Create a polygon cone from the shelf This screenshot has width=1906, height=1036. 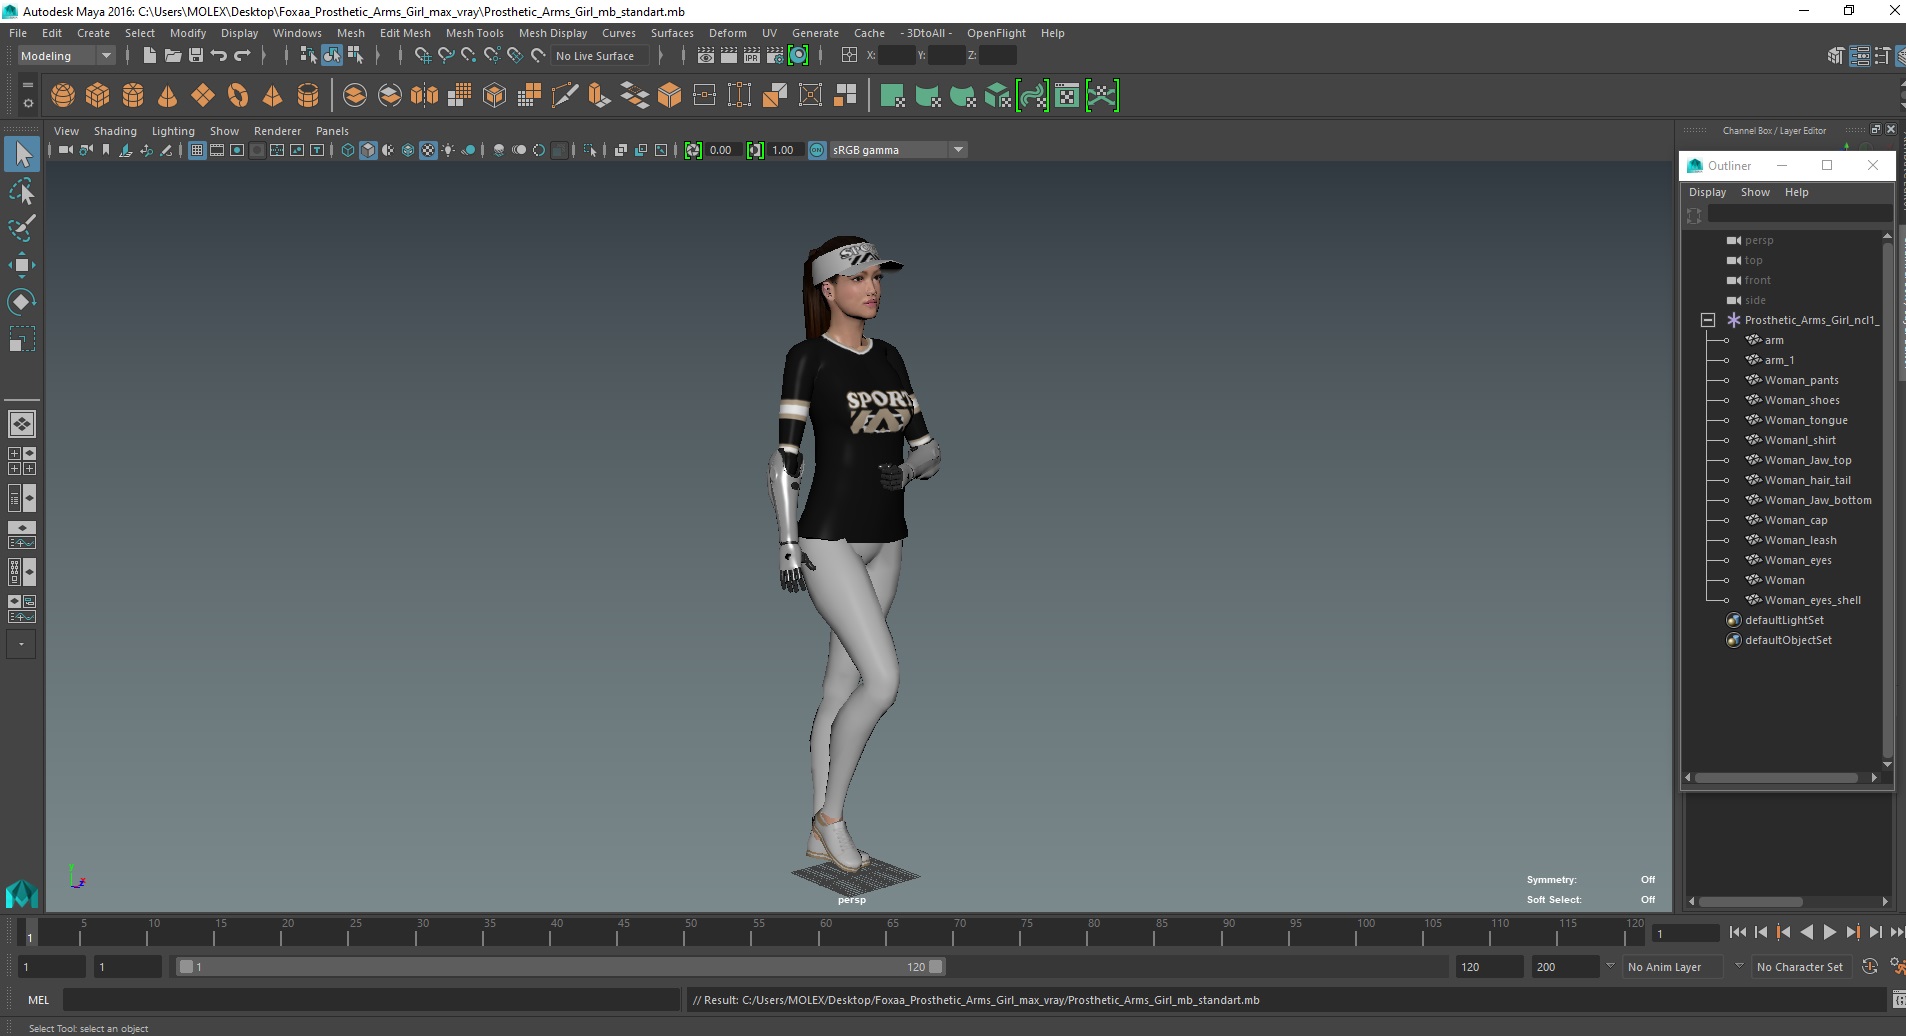[x=167, y=95]
